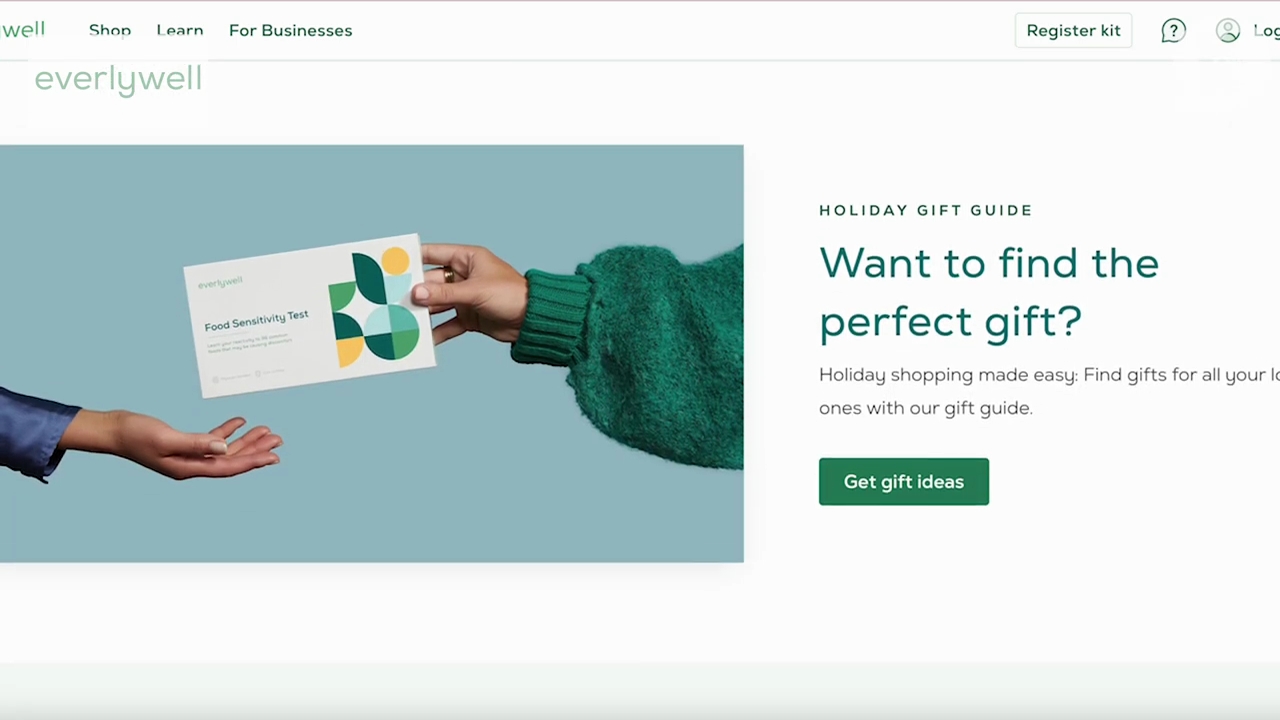Click the Get gift ideas button
The width and height of the screenshot is (1280, 720).
[904, 482]
